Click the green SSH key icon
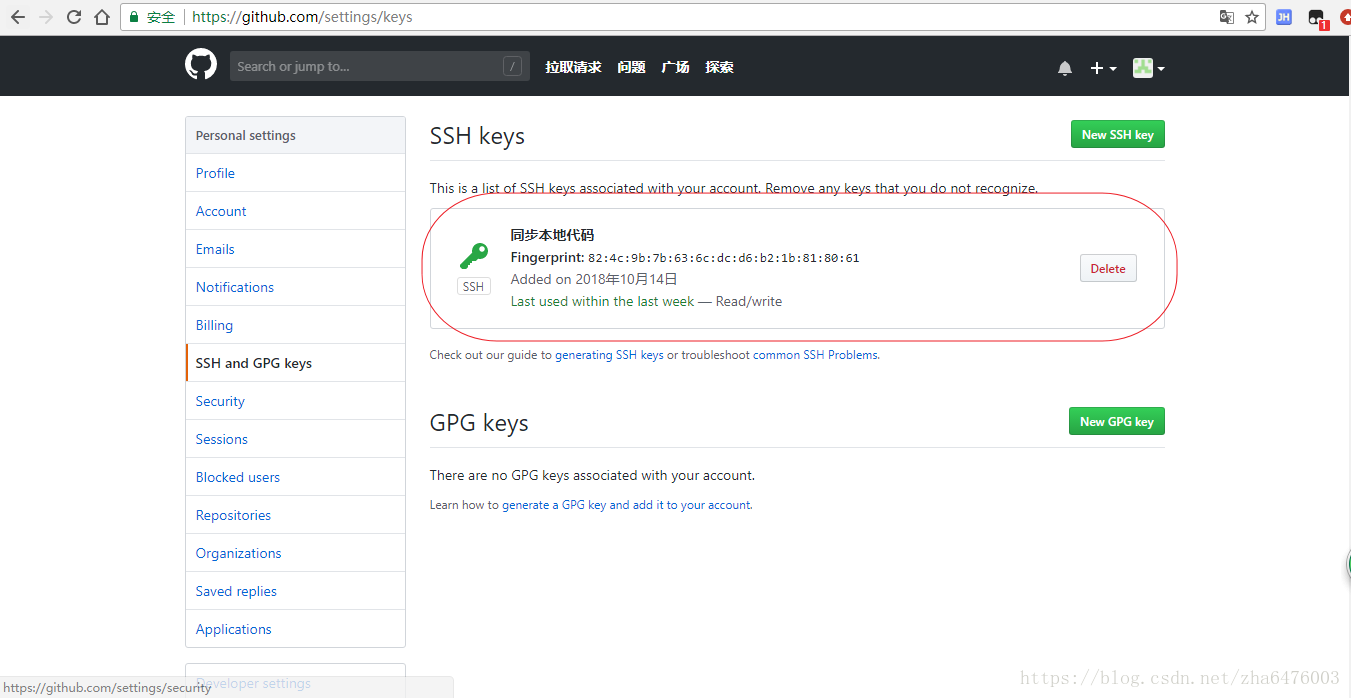The width and height of the screenshot is (1351, 698). pyautogui.click(x=473, y=256)
